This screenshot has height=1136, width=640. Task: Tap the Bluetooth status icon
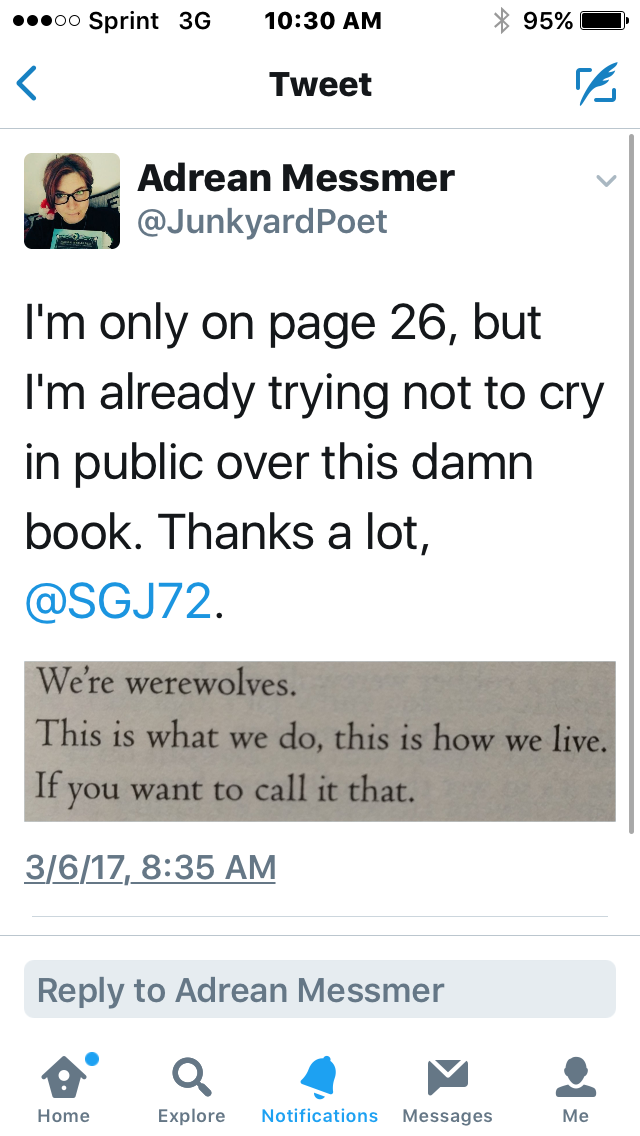[x=501, y=20]
